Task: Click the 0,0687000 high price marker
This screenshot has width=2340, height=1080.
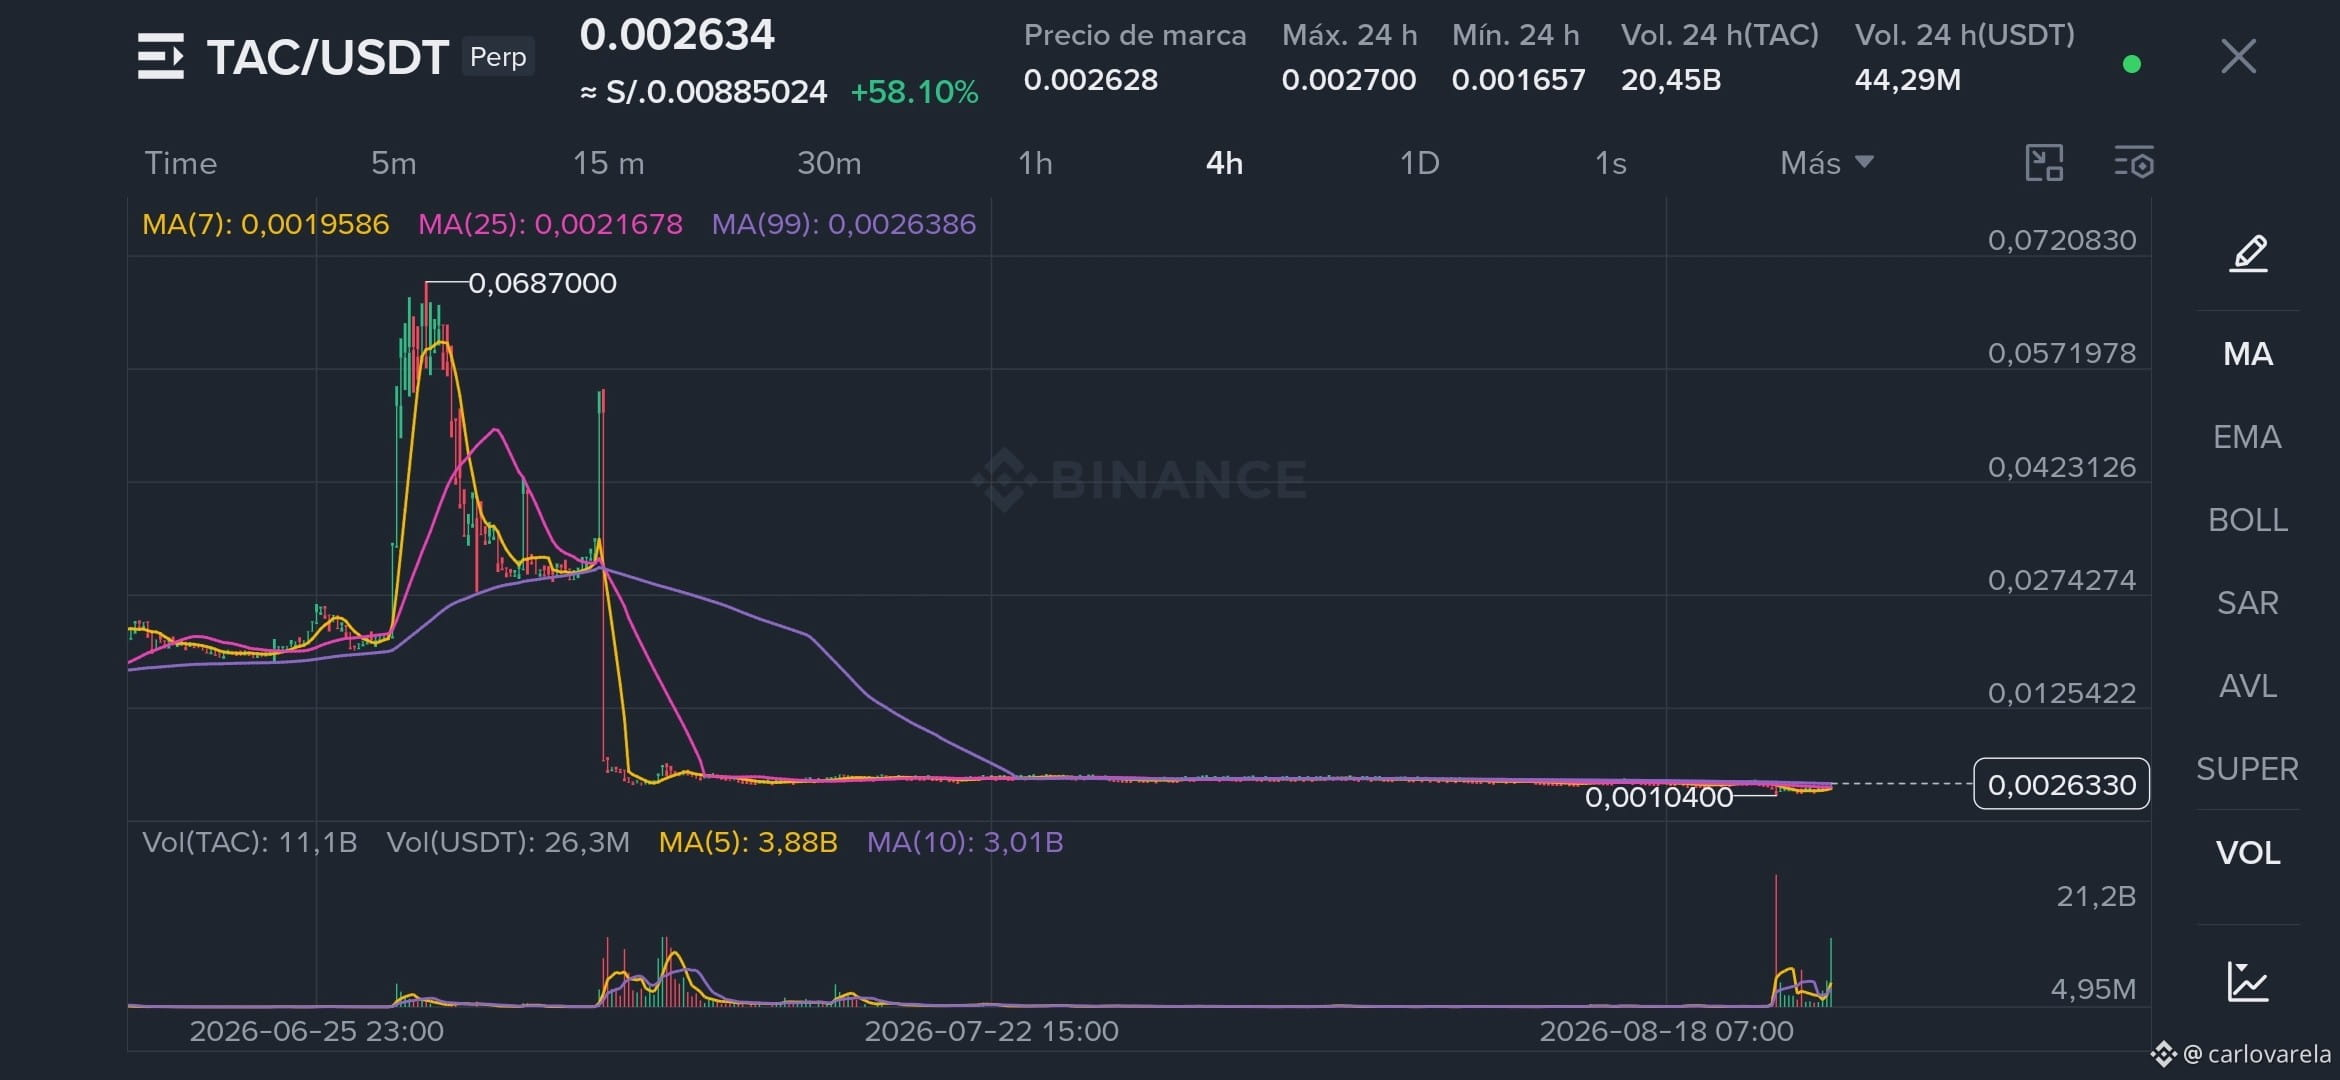Action: pos(542,283)
